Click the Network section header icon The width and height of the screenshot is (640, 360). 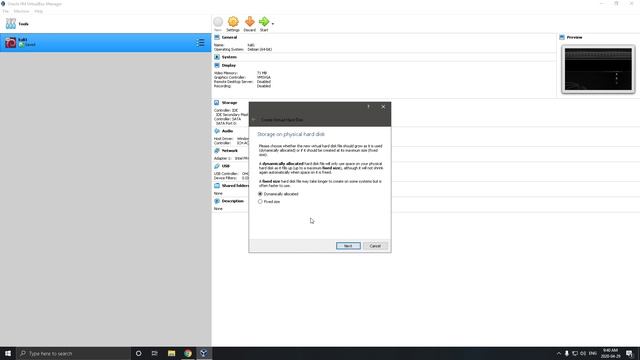(x=217, y=151)
